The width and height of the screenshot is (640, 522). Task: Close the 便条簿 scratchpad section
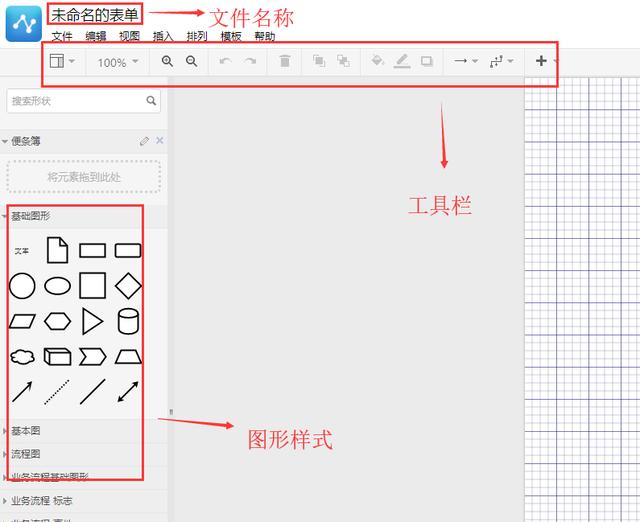click(160, 140)
